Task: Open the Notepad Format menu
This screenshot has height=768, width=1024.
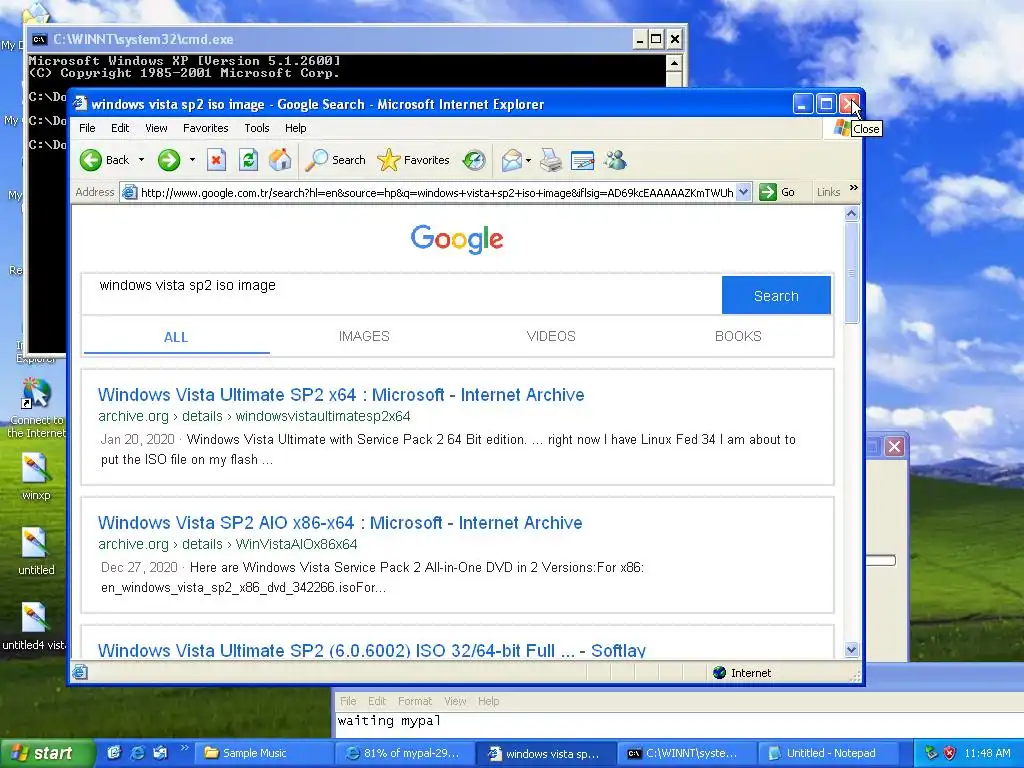Action: pos(415,701)
